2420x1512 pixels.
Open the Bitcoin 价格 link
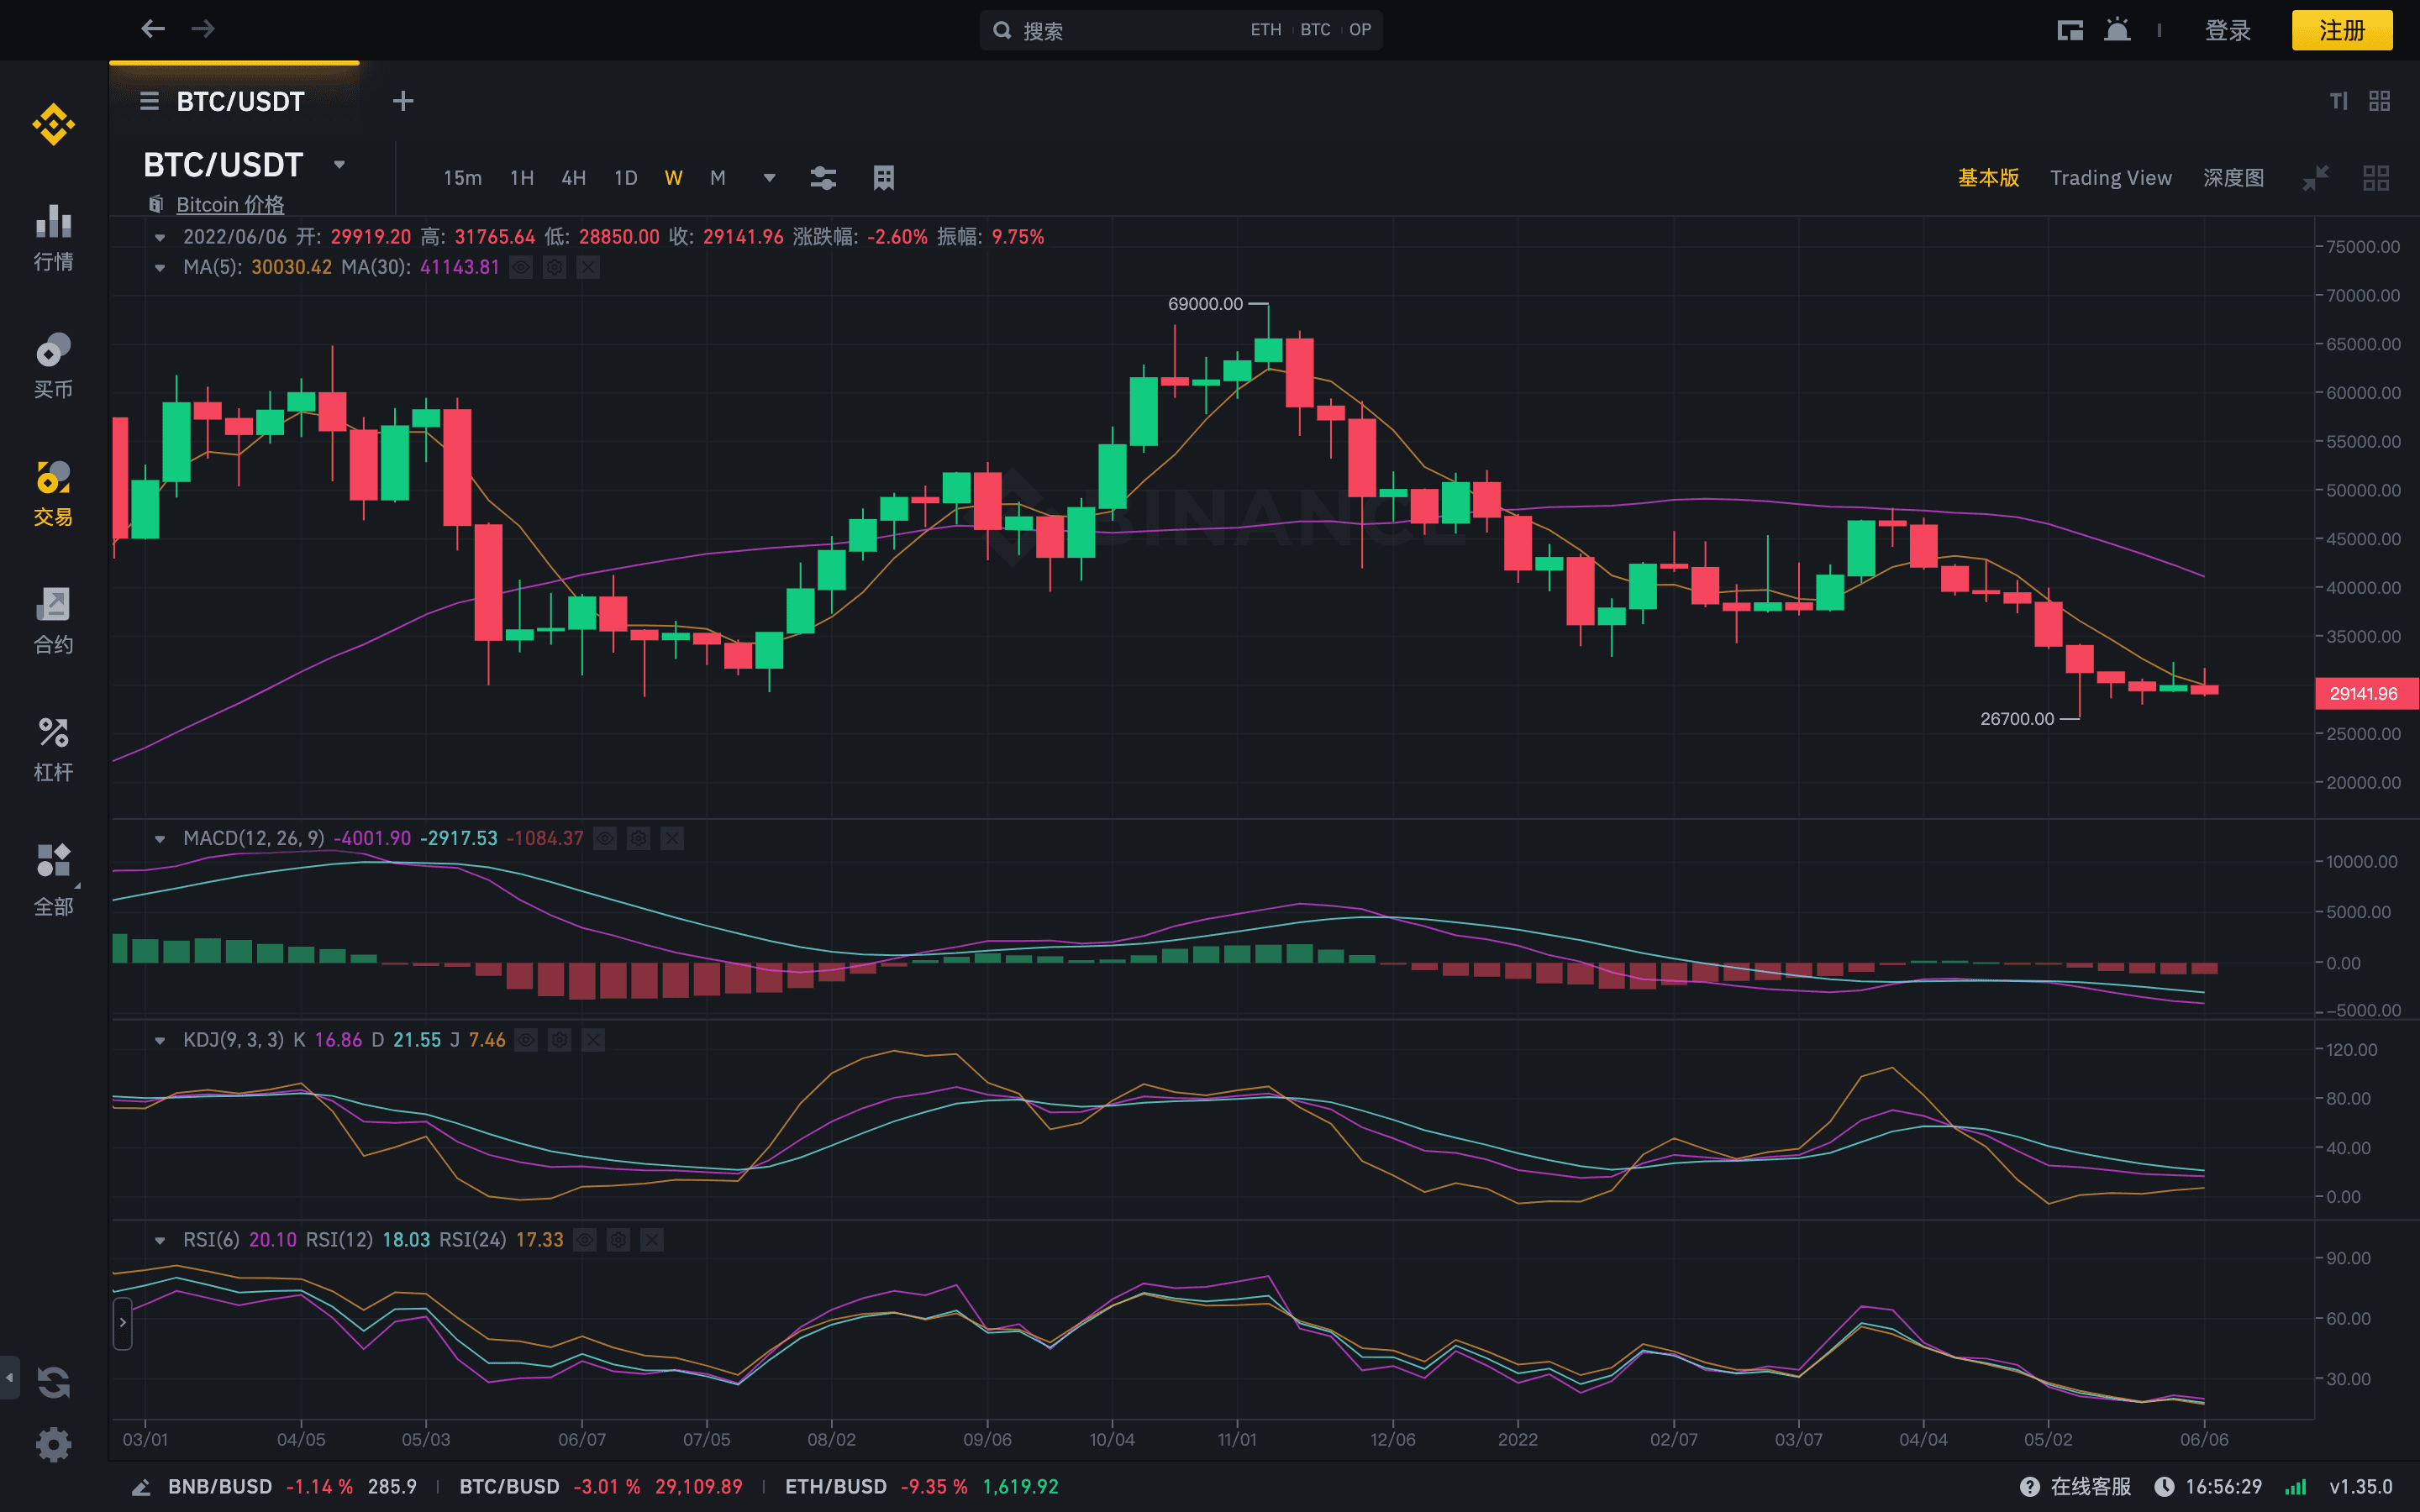tap(230, 204)
